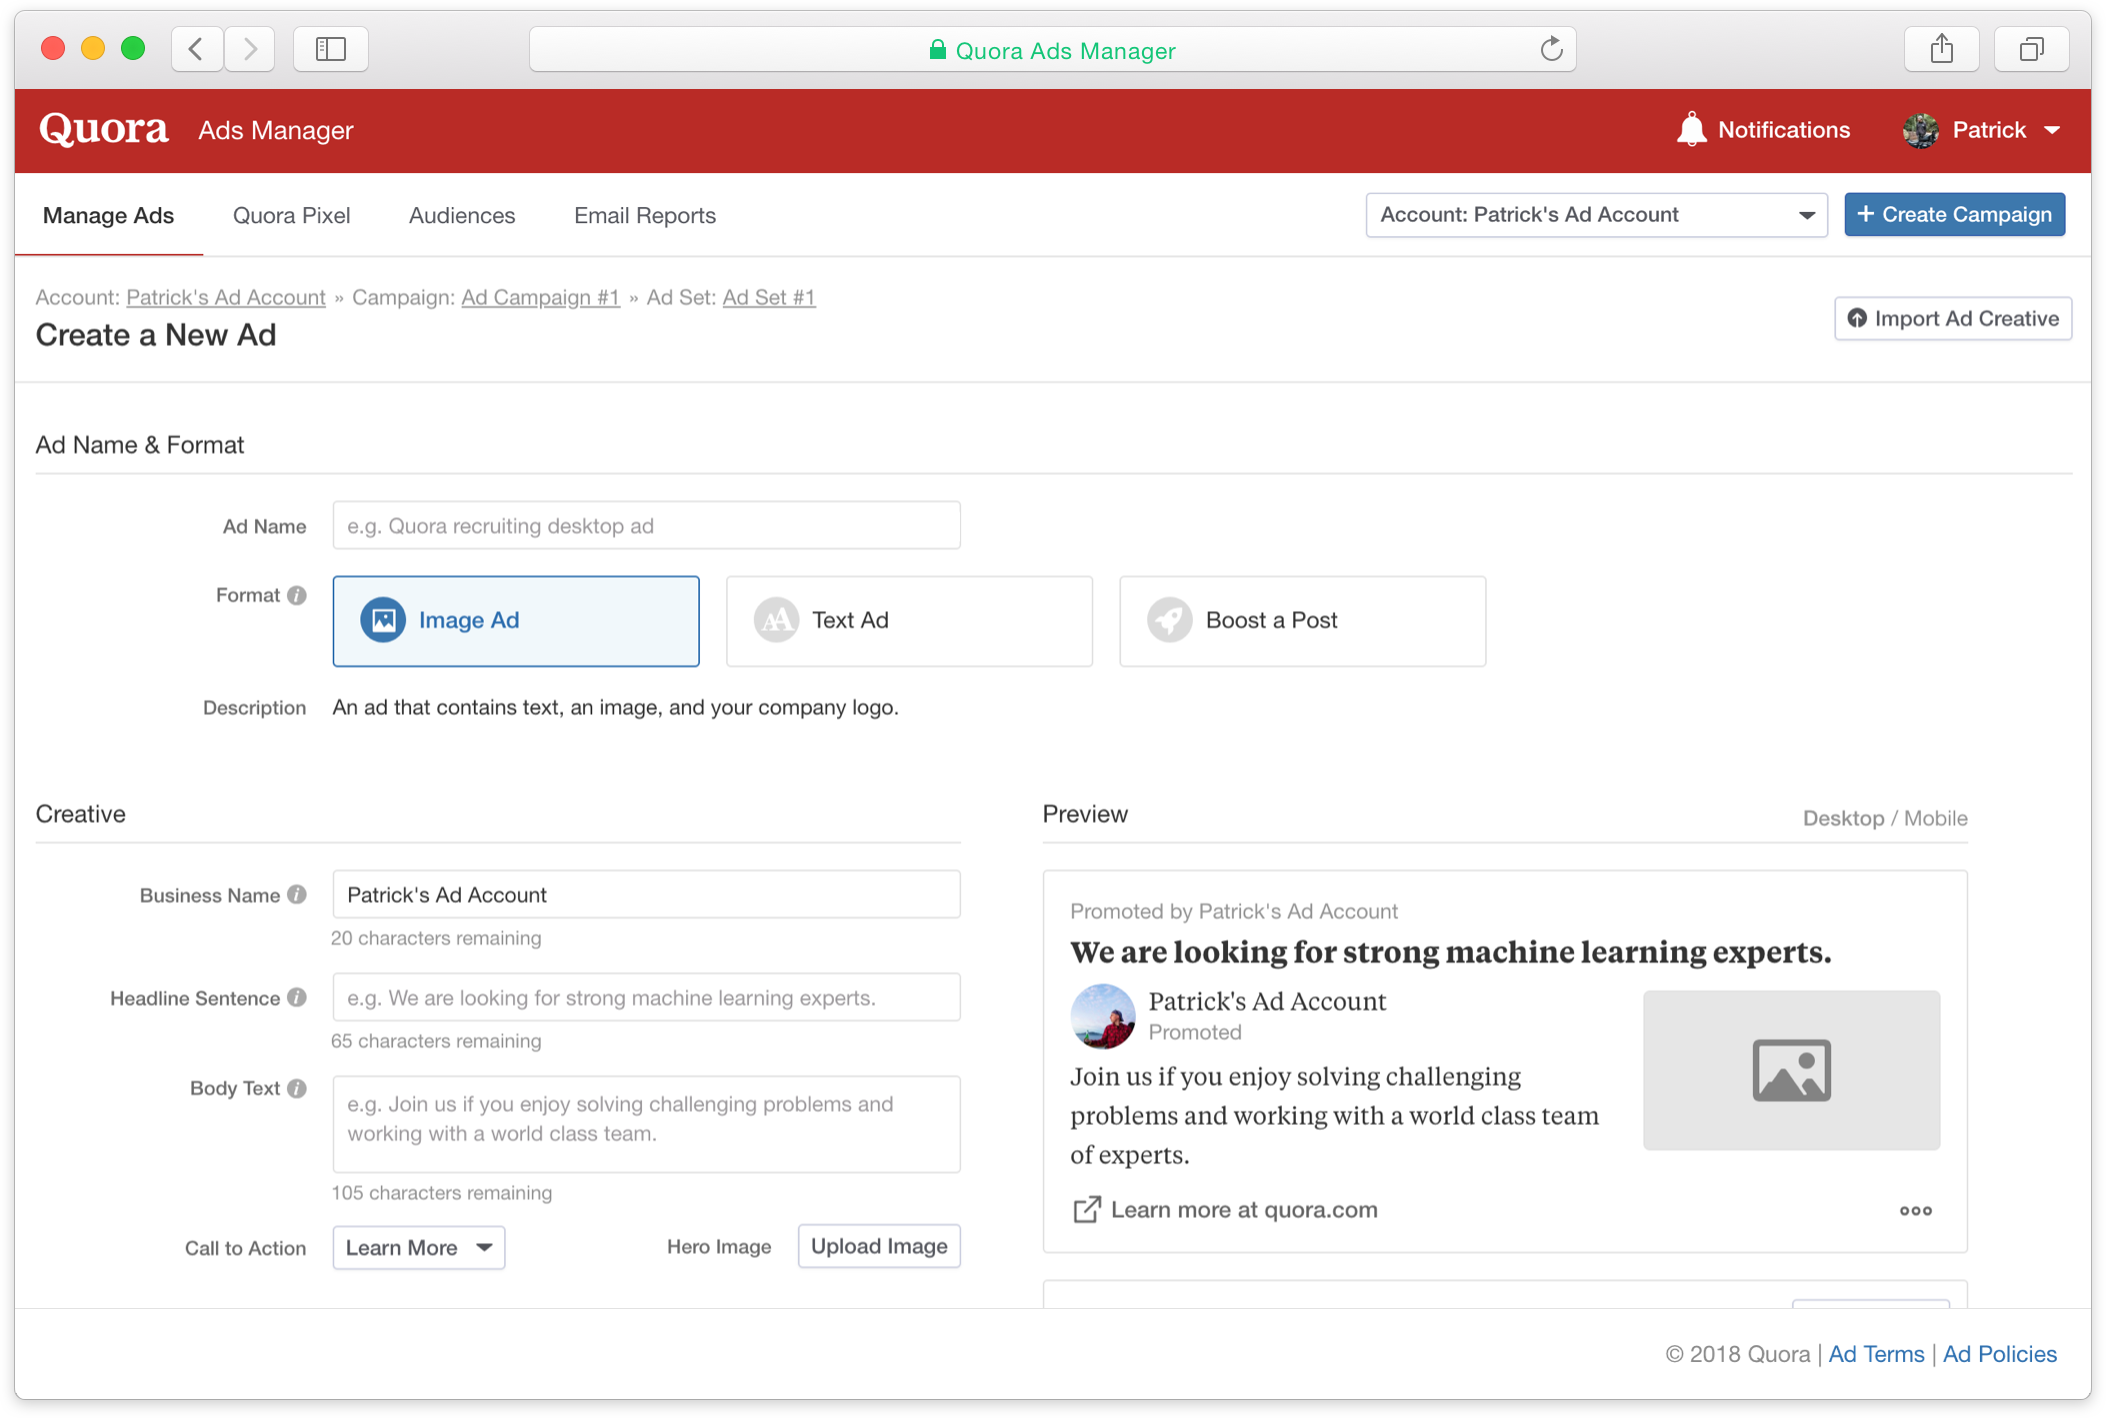The image size is (2106, 1418).
Task: Click the Image Ad picture icon
Action: pos(383,620)
